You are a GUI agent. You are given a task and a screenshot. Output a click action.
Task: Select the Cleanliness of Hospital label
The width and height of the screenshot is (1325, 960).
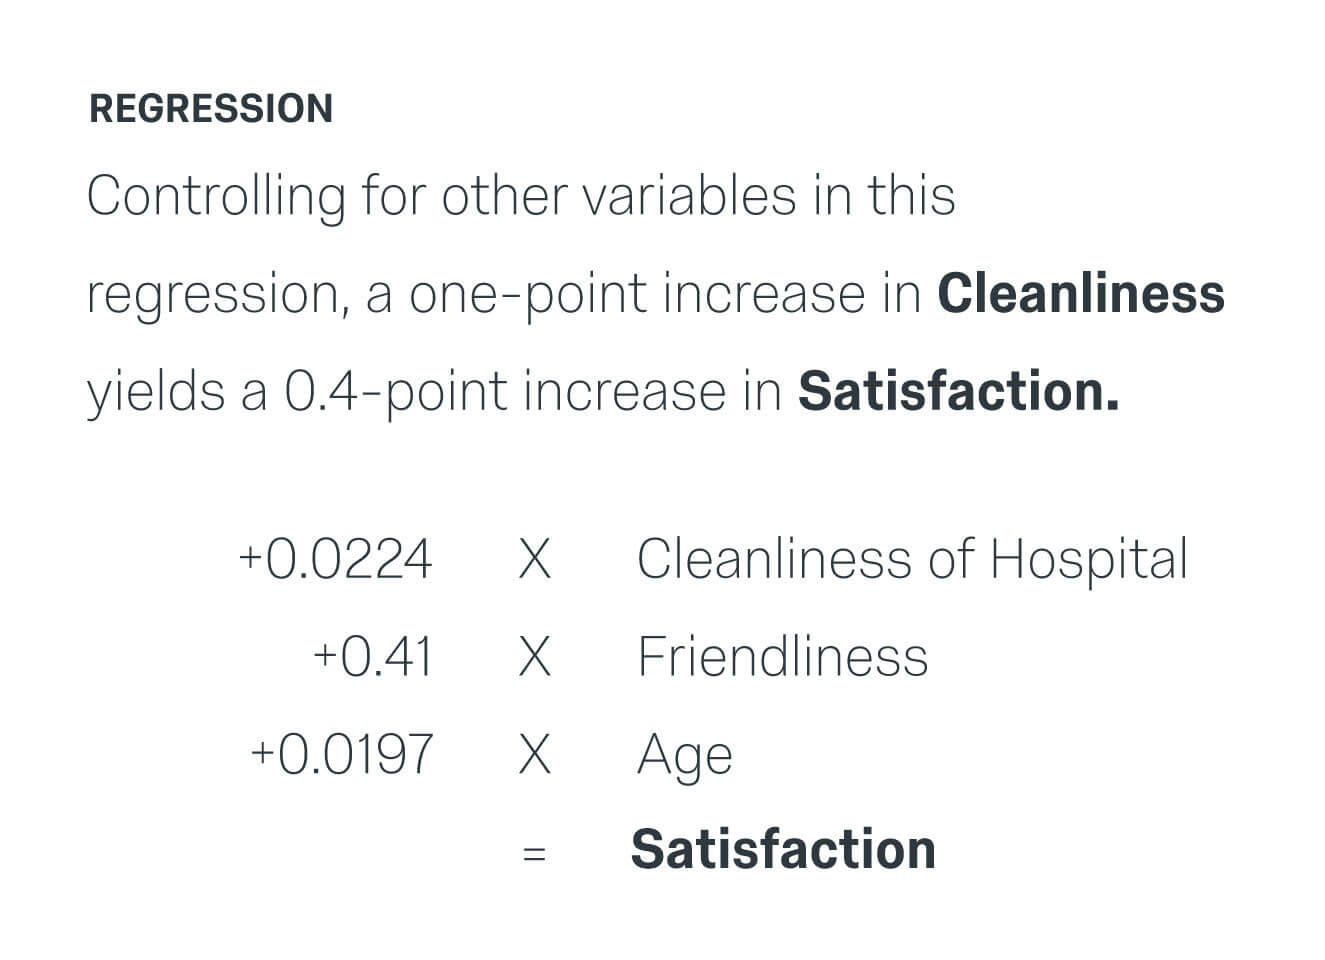pyautogui.click(x=912, y=558)
